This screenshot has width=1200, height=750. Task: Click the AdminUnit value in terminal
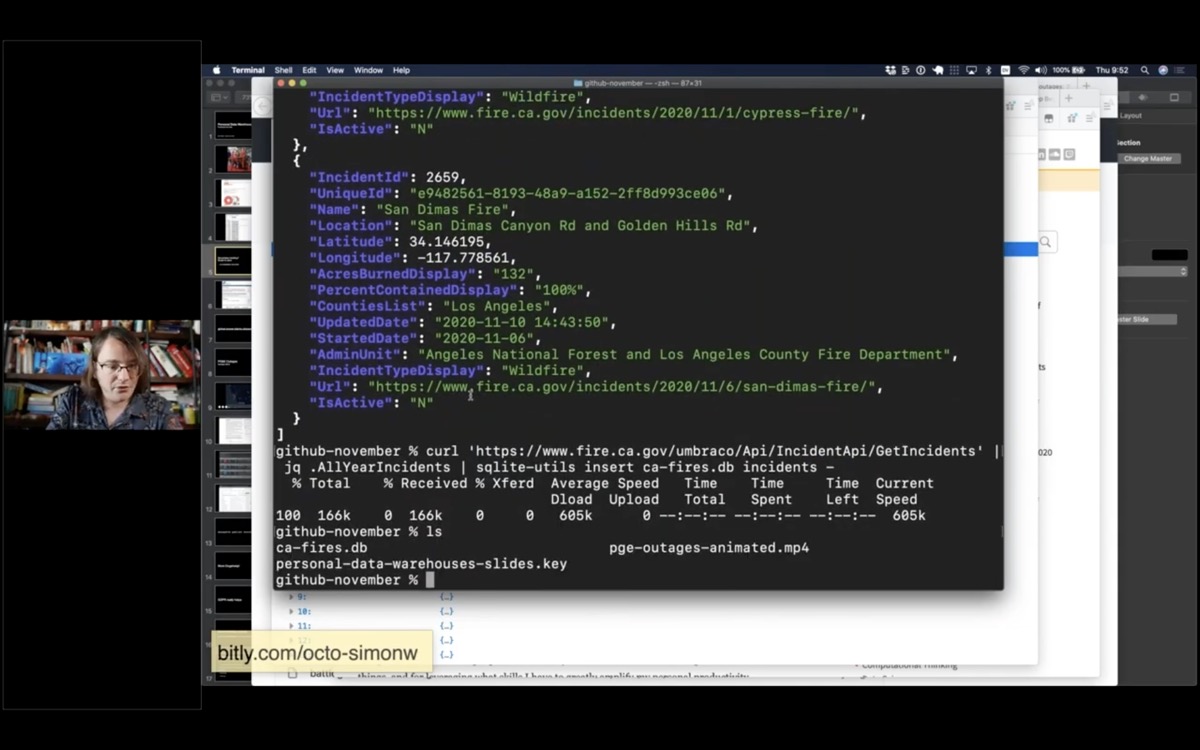tap(684, 354)
